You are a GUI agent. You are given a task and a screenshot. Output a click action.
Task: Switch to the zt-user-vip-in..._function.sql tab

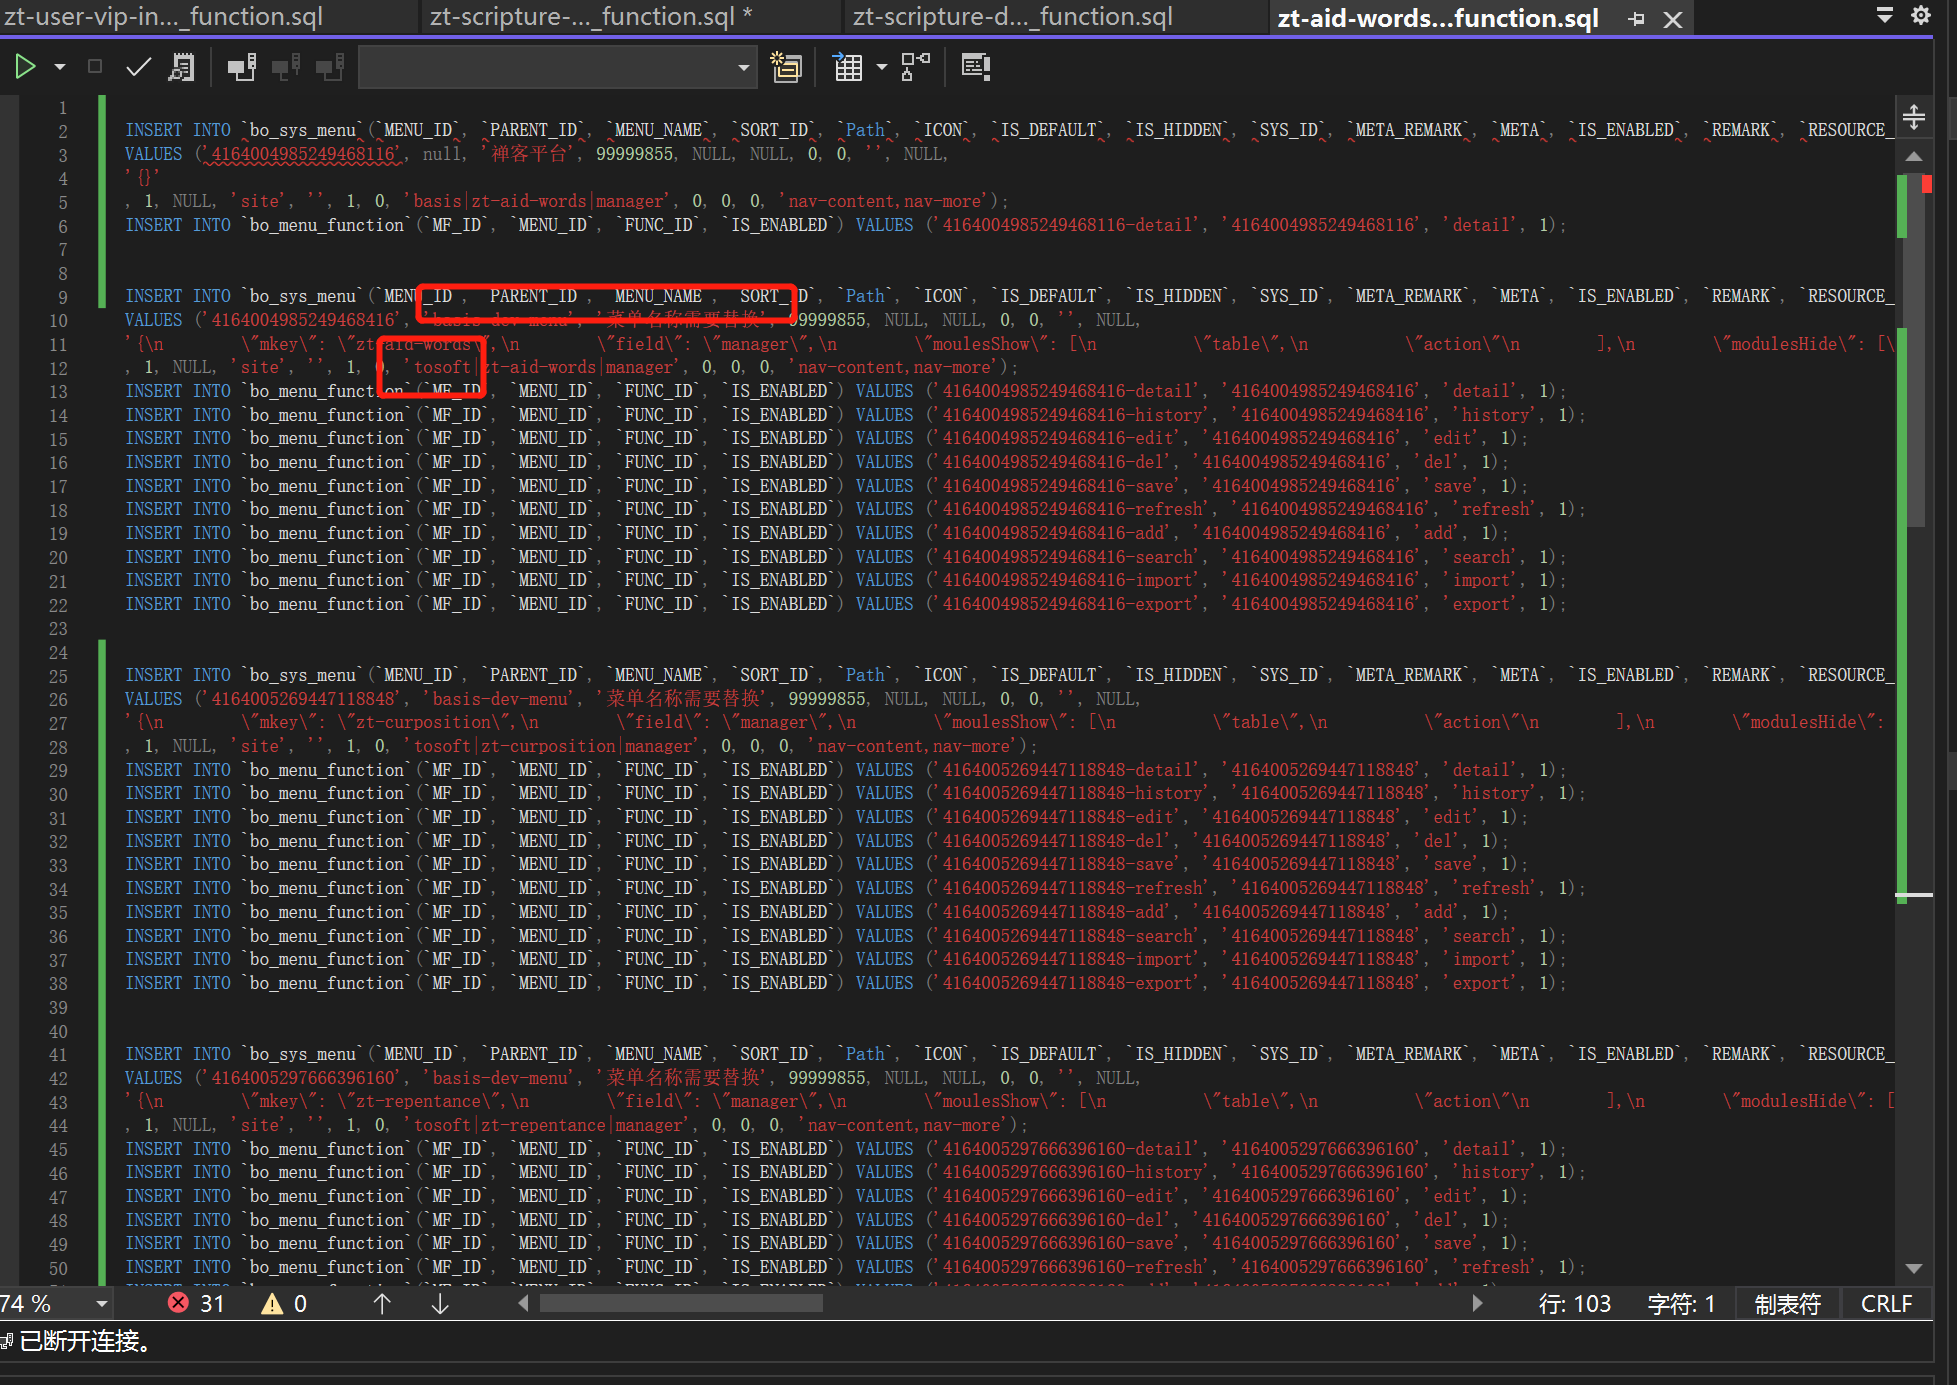click(163, 17)
